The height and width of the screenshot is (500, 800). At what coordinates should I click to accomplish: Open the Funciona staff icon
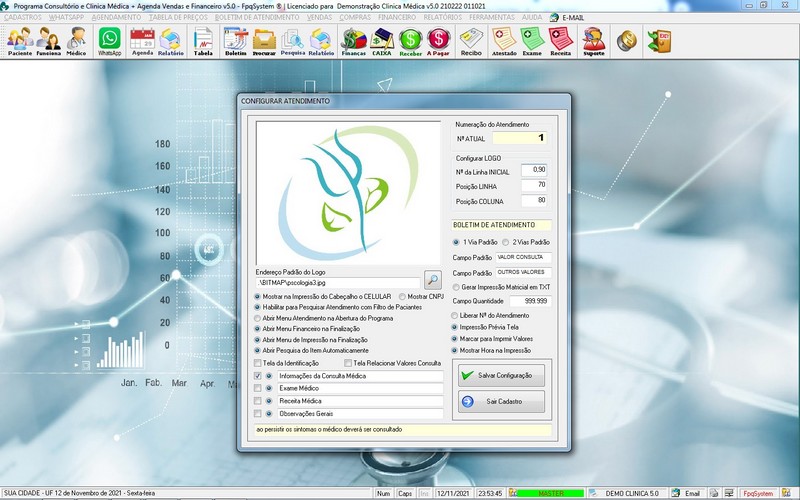48,41
